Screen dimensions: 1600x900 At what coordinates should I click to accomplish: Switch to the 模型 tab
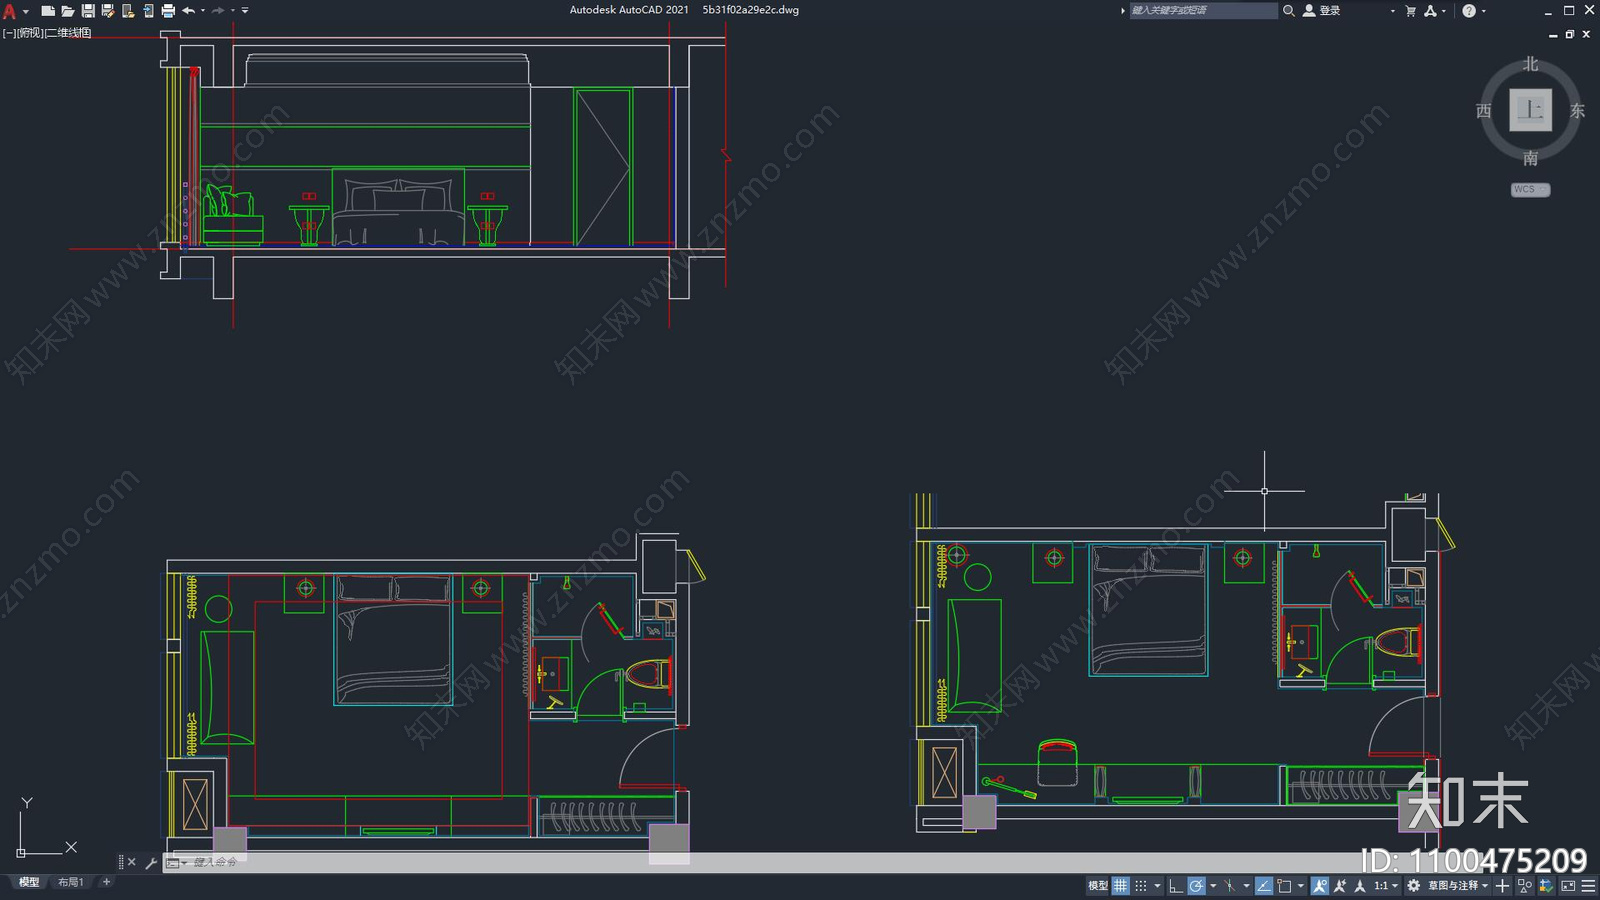29,882
